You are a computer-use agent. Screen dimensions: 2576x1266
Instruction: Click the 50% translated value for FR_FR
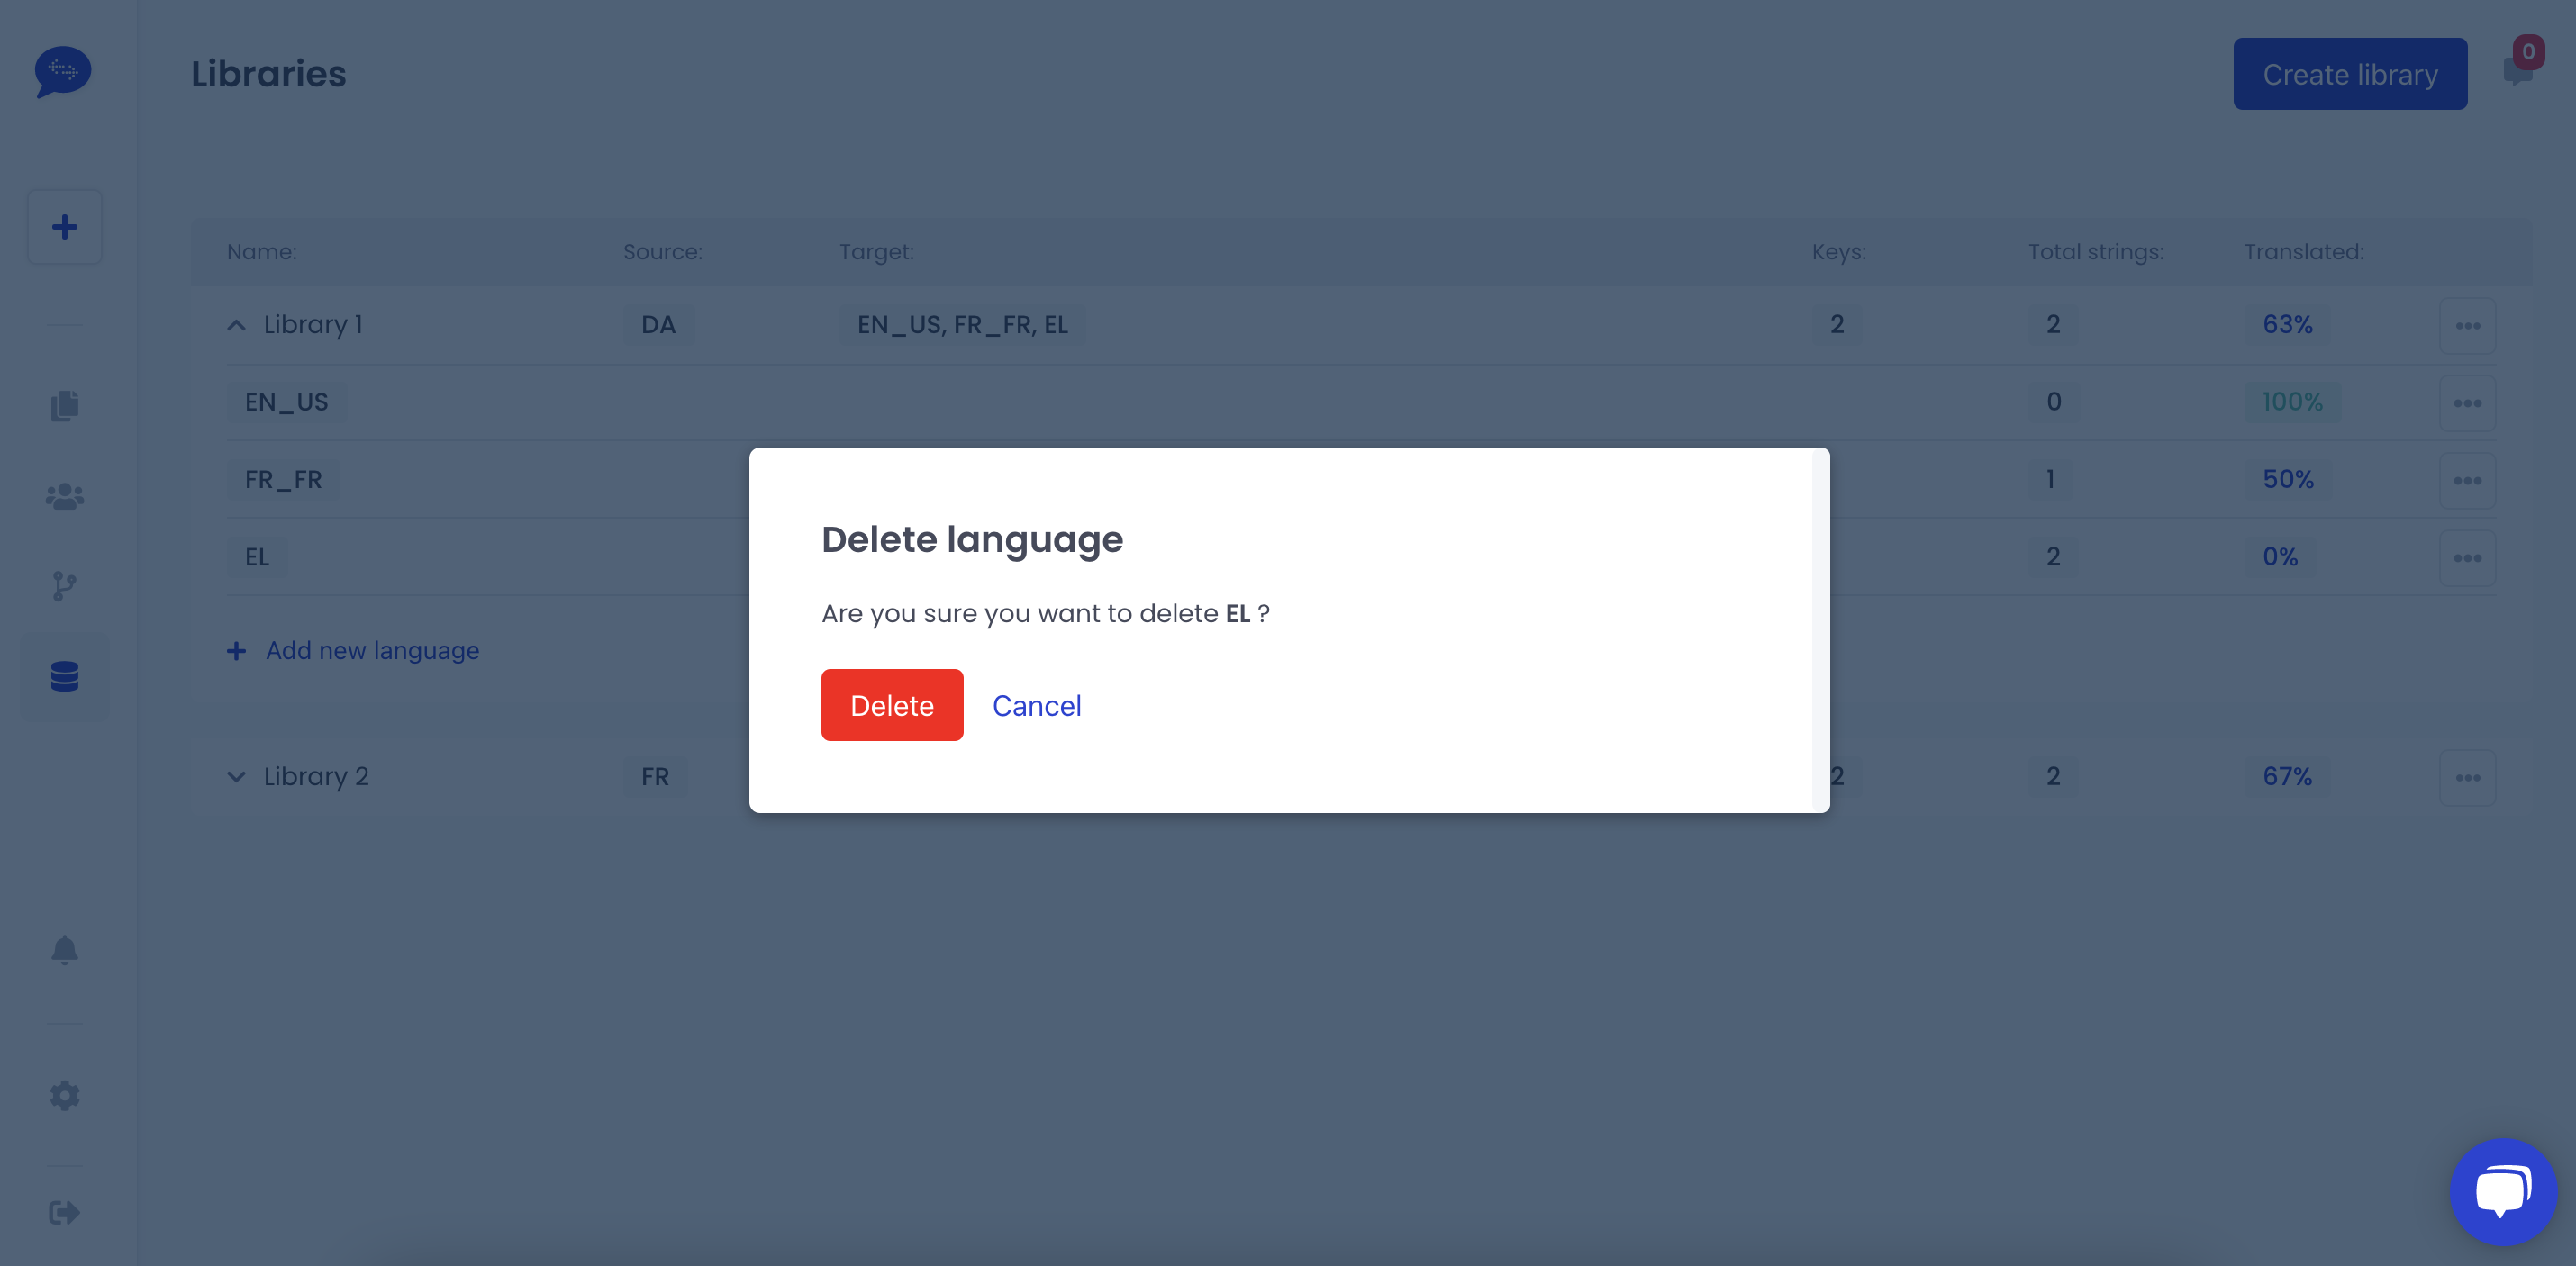(2288, 479)
